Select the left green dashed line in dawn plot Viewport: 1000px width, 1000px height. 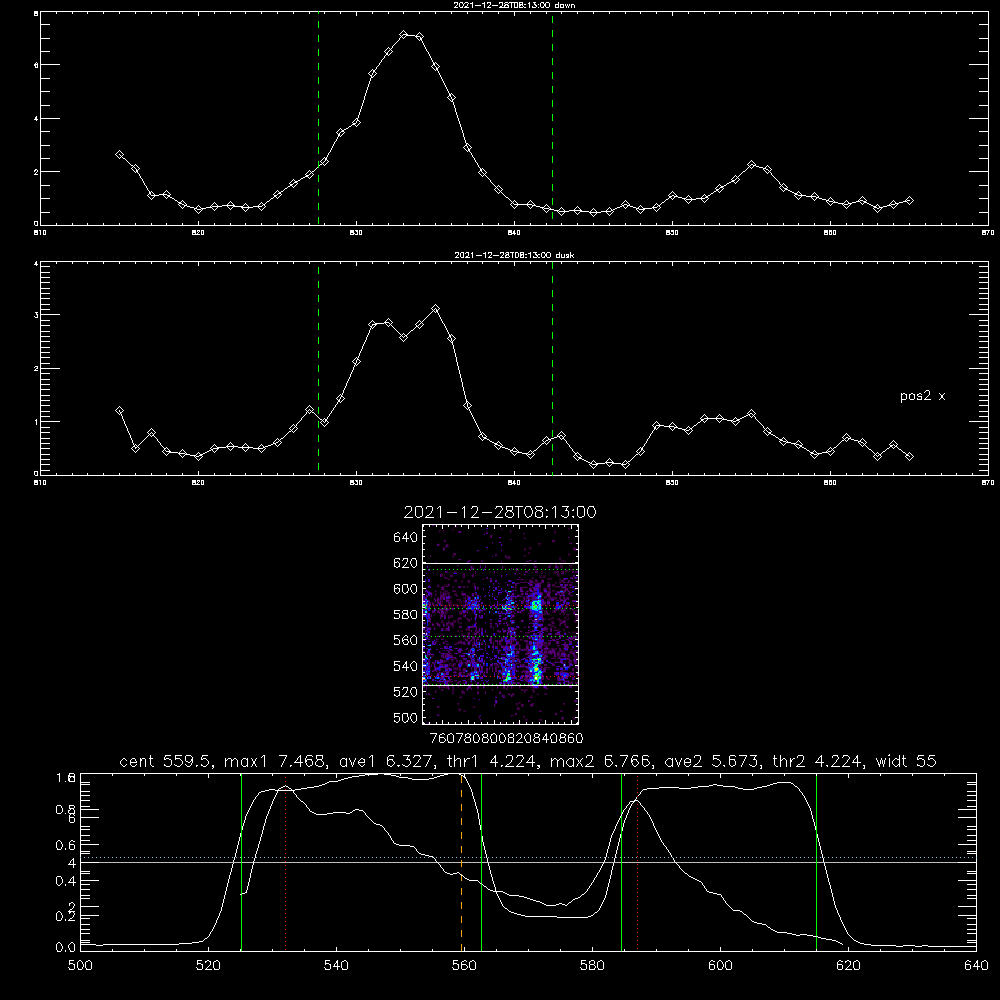(x=318, y=118)
